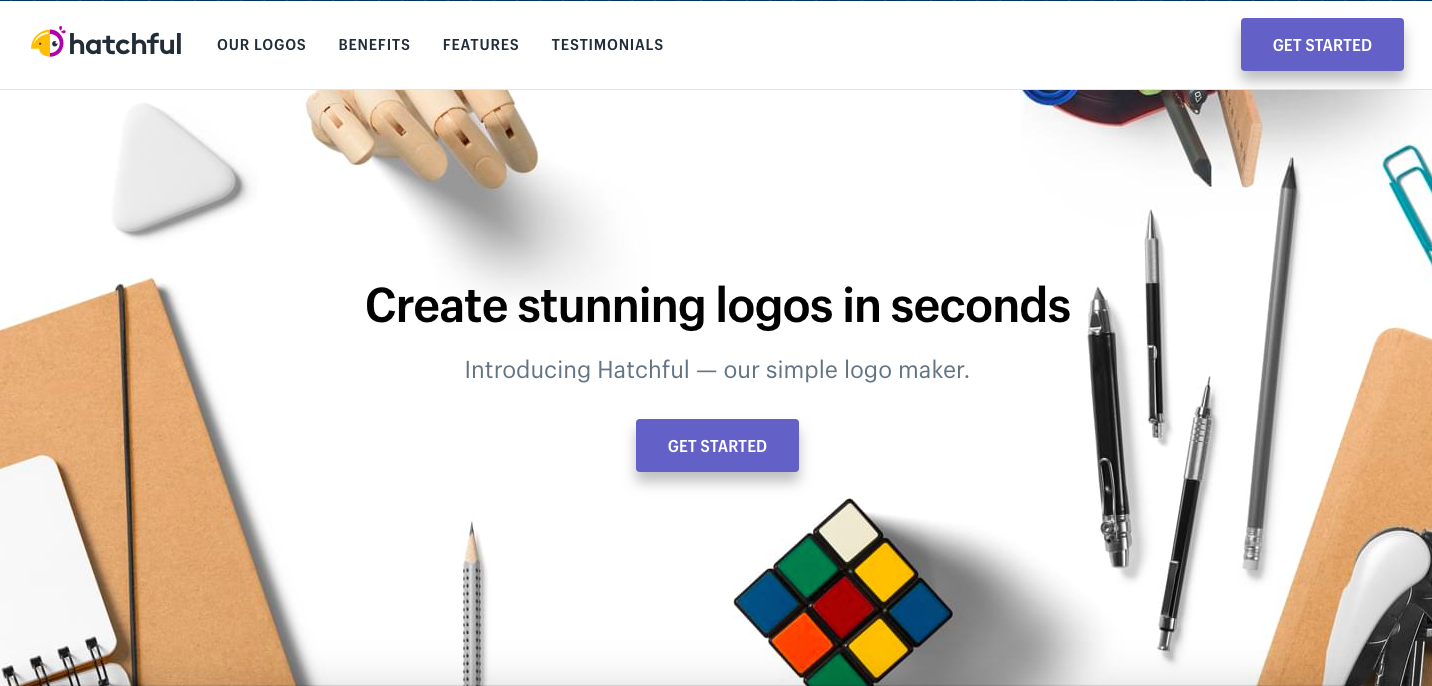Viewport: 1432px width, 686px height.
Task: Click the Hatchful bird logo icon
Action: coord(48,43)
